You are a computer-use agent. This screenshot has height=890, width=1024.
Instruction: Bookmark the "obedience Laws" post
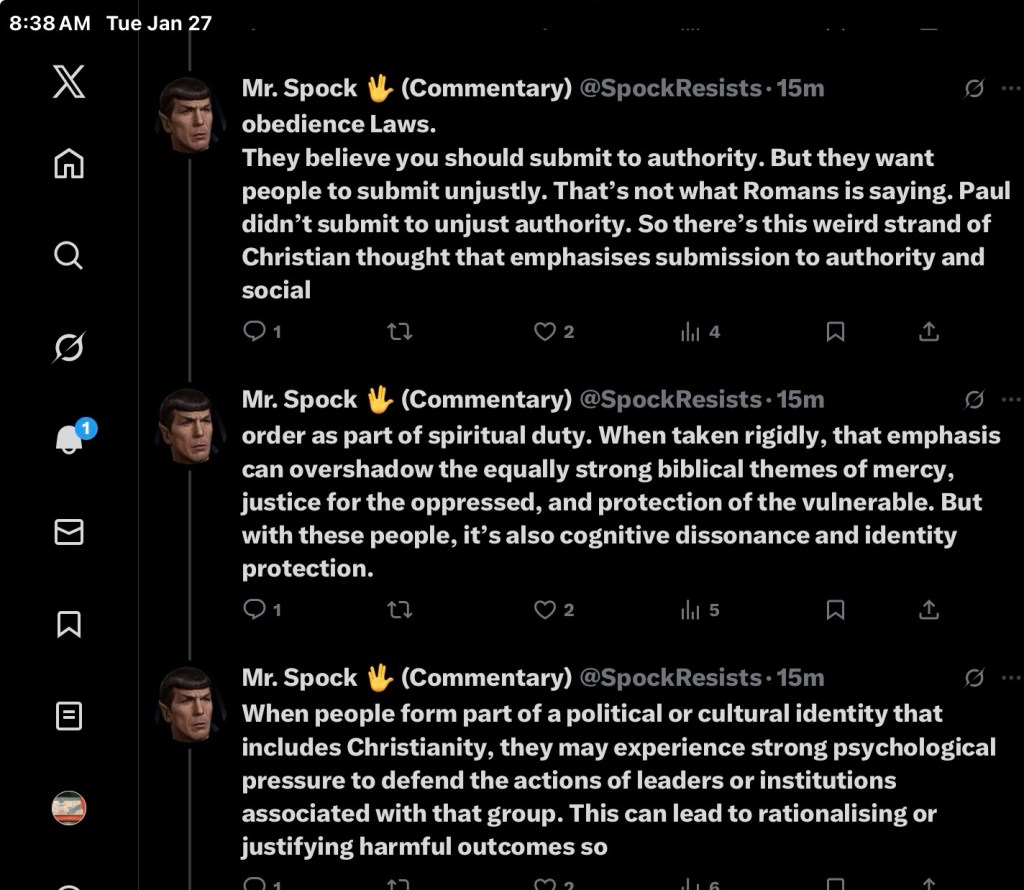(x=835, y=331)
